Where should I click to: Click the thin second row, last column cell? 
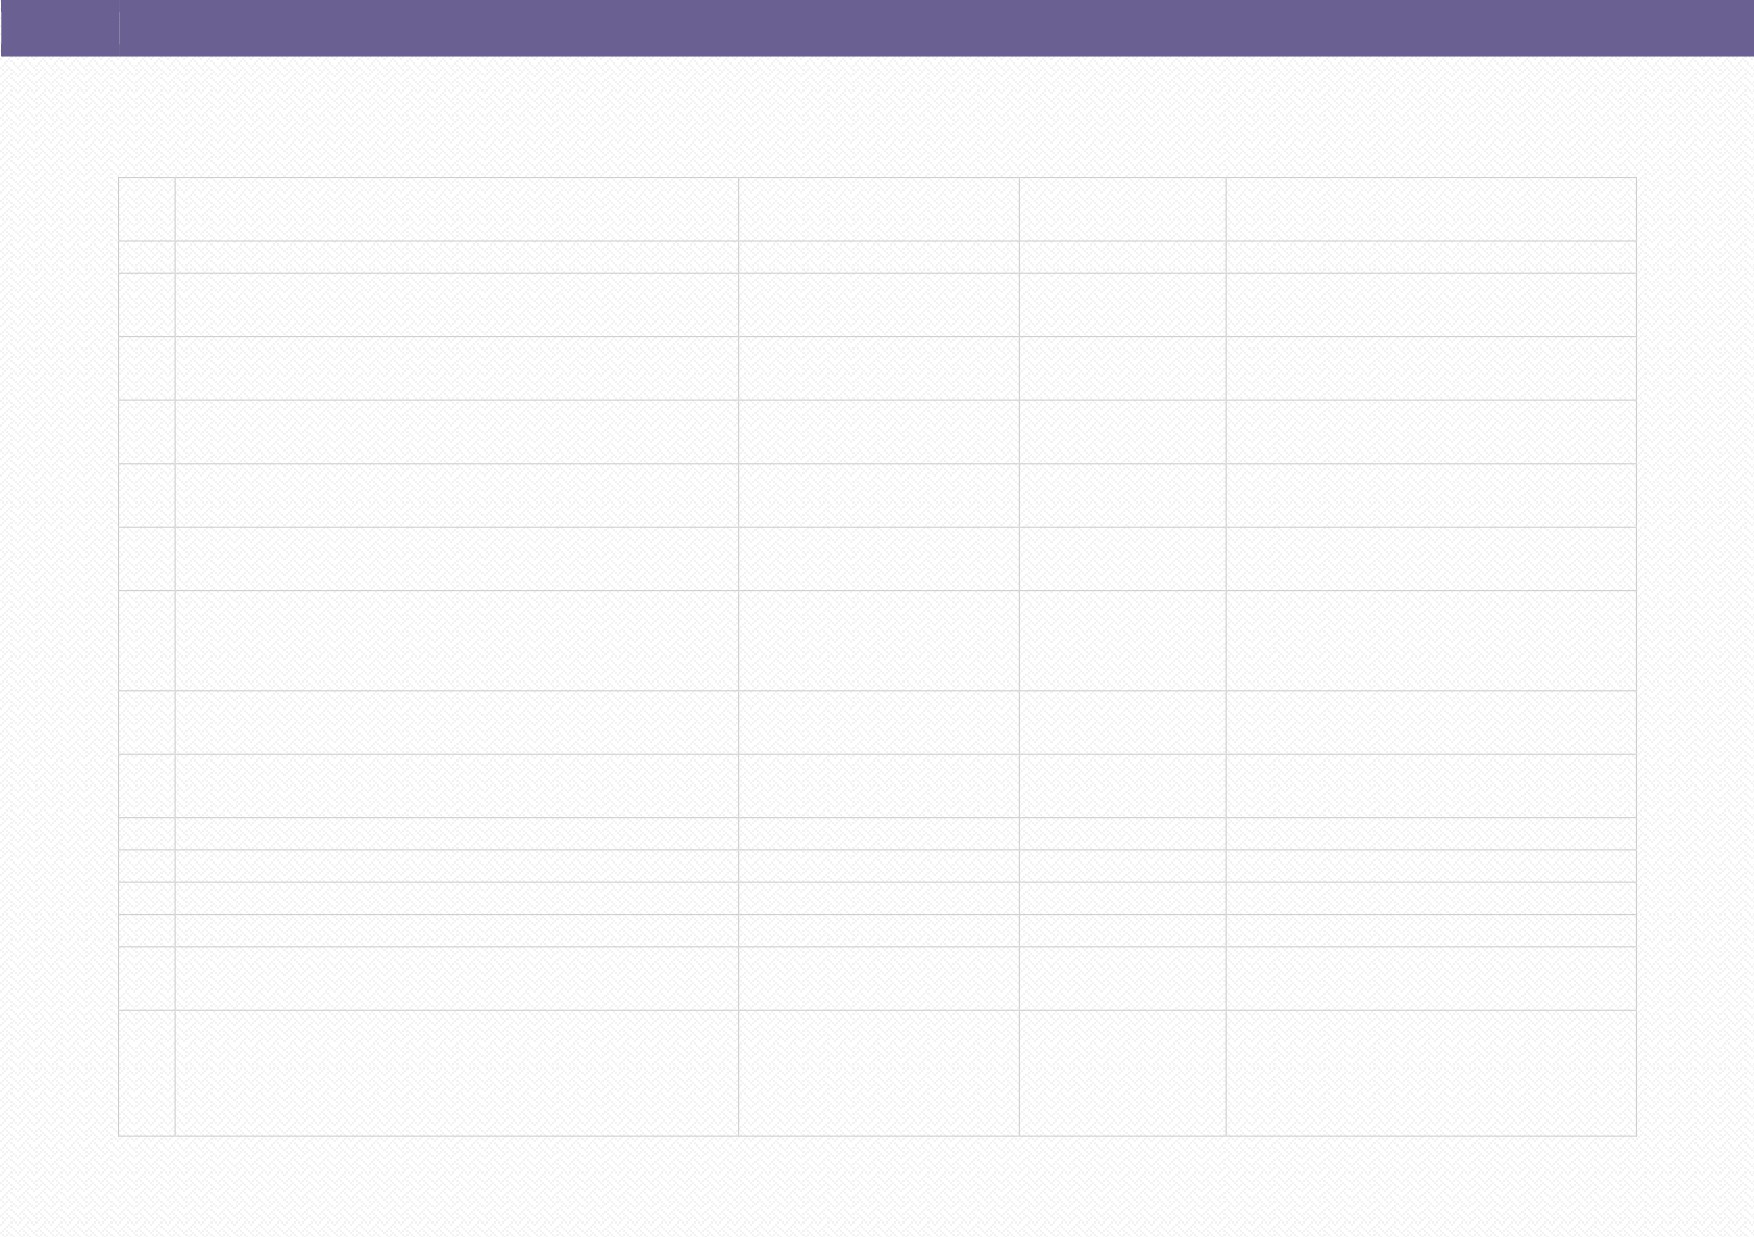click(x=1431, y=257)
